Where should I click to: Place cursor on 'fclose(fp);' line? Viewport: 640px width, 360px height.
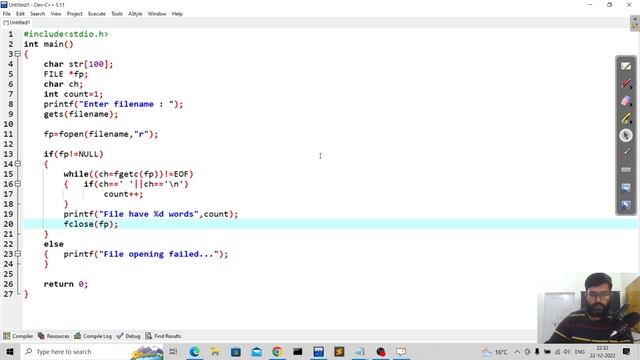pyautogui.click(x=91, y=224)
